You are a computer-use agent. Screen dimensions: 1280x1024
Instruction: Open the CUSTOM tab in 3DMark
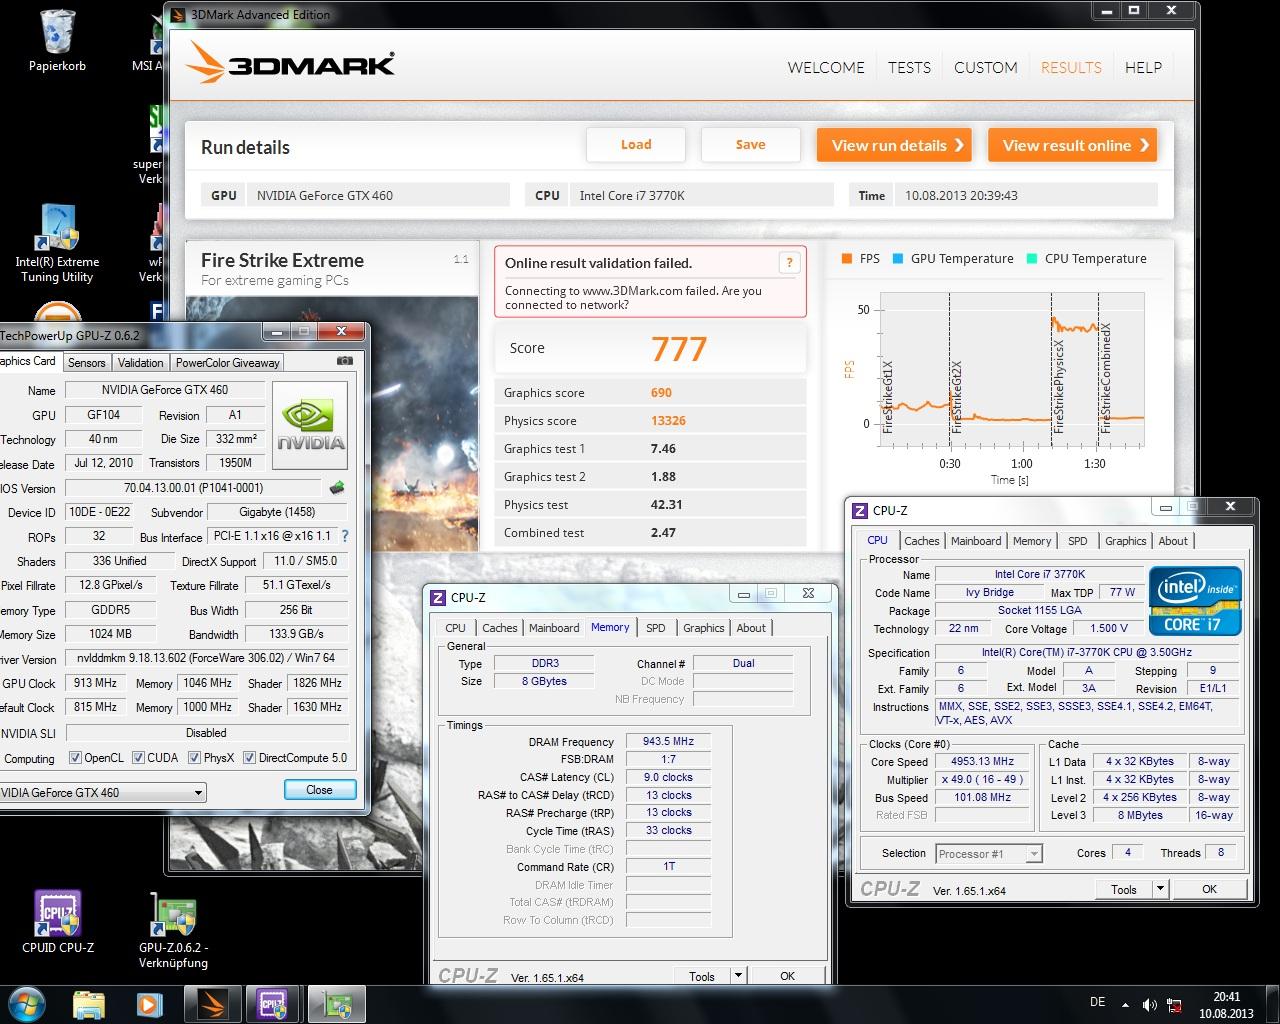click(985, 67)
